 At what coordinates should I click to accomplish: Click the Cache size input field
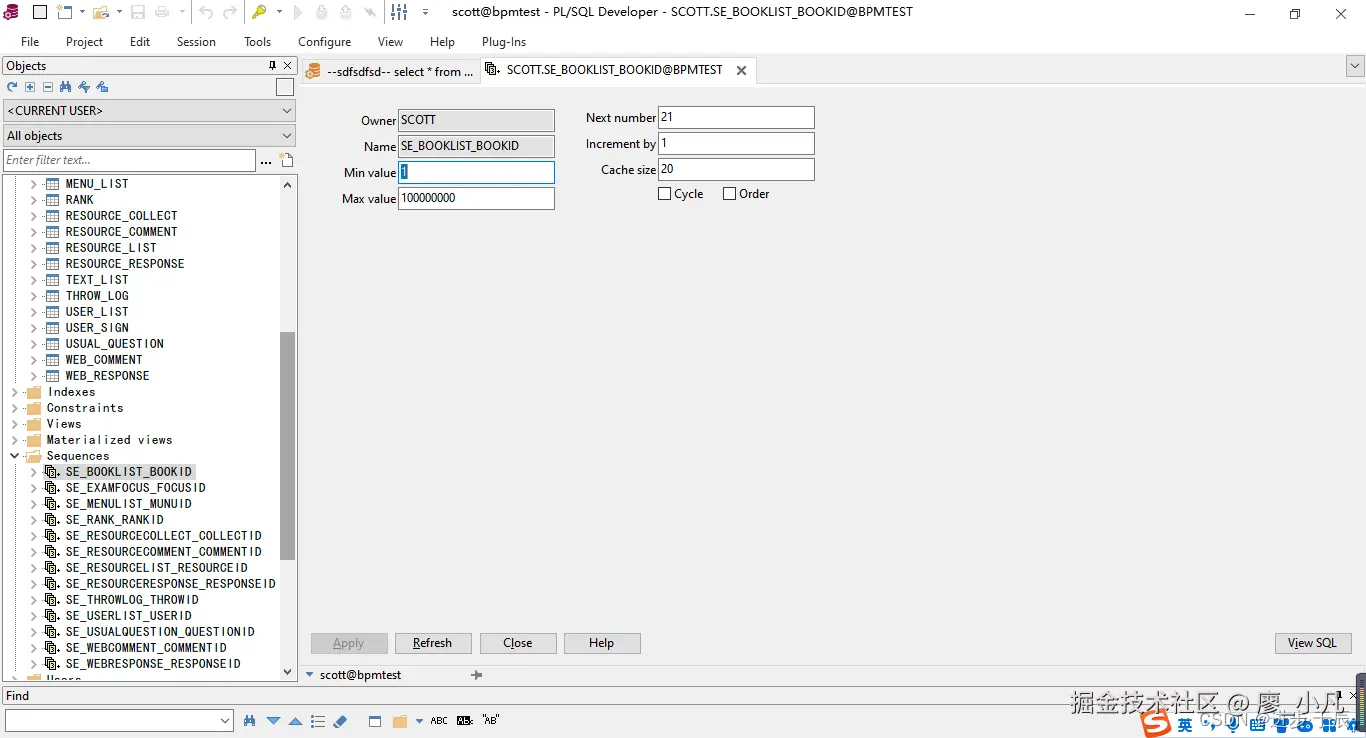click(736, 169)
